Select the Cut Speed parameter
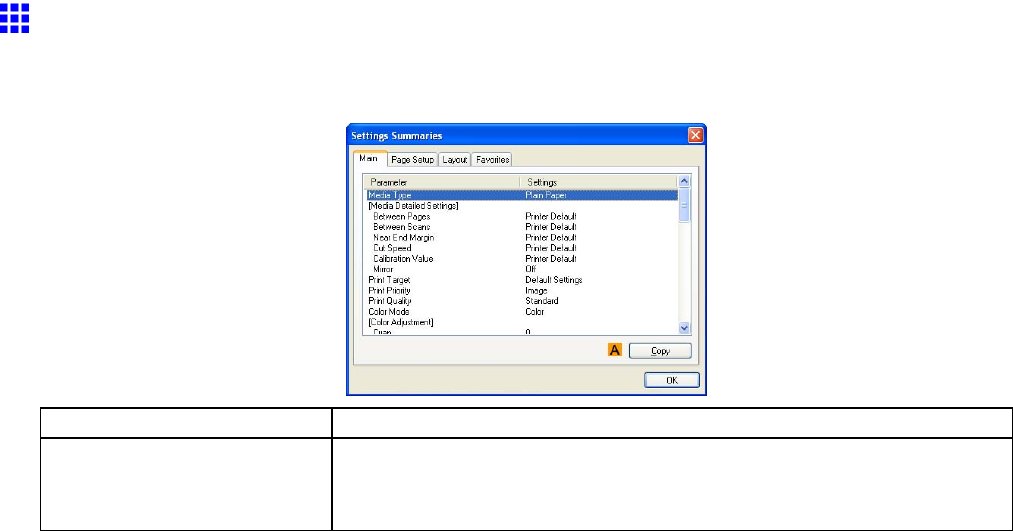Viewport: 1013px width, 531px height. [392, 248]
